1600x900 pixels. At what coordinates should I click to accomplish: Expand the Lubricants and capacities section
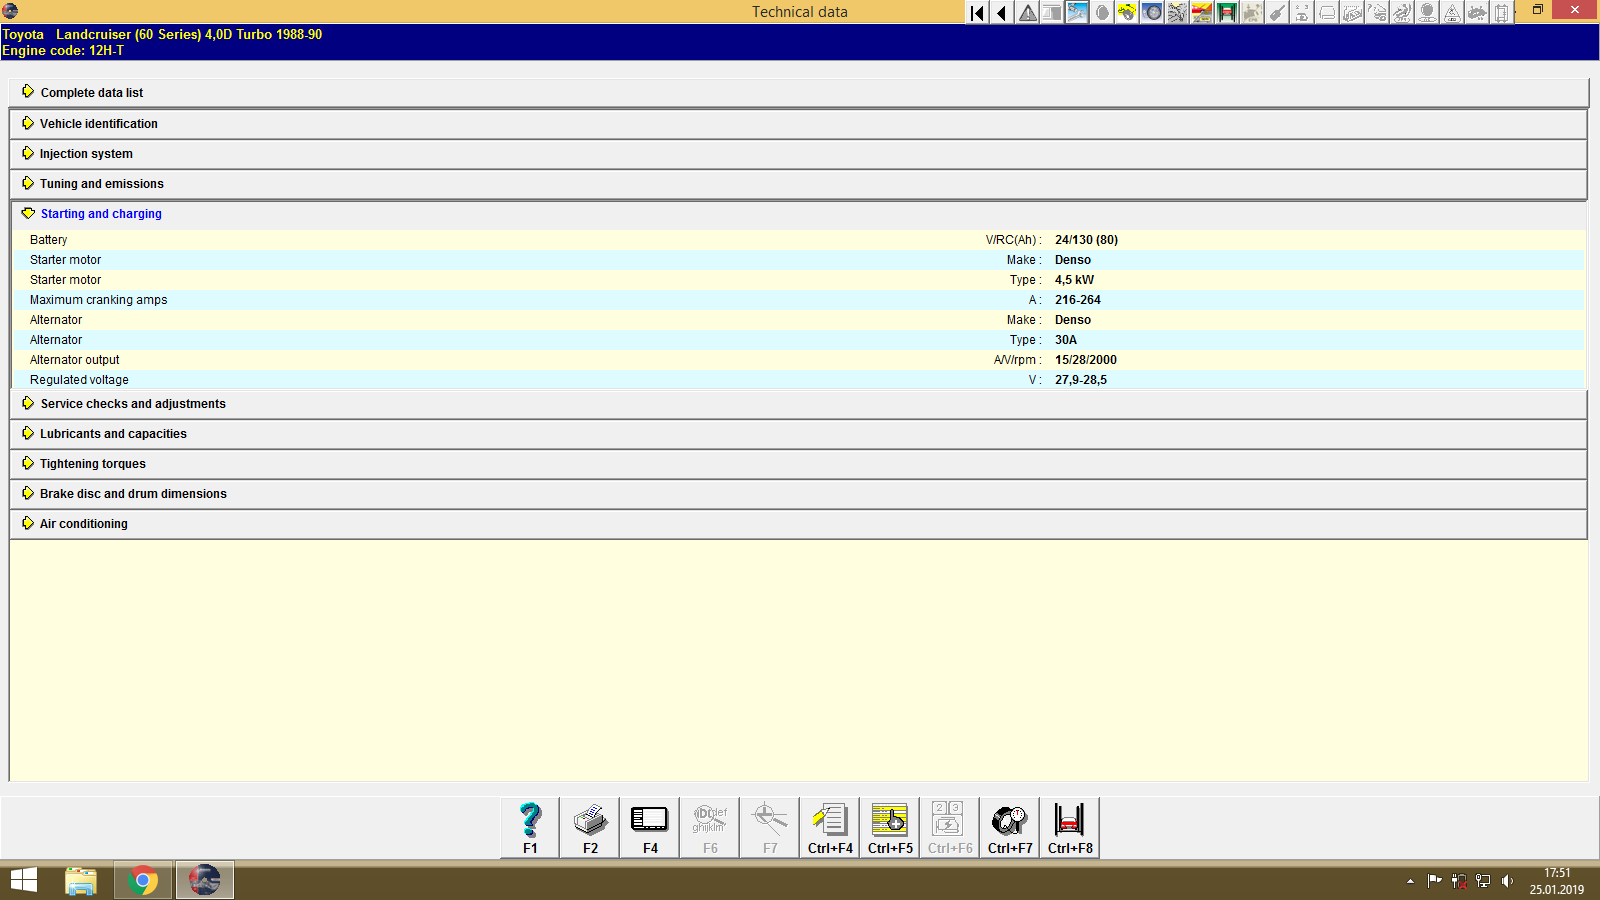[113, 433]
